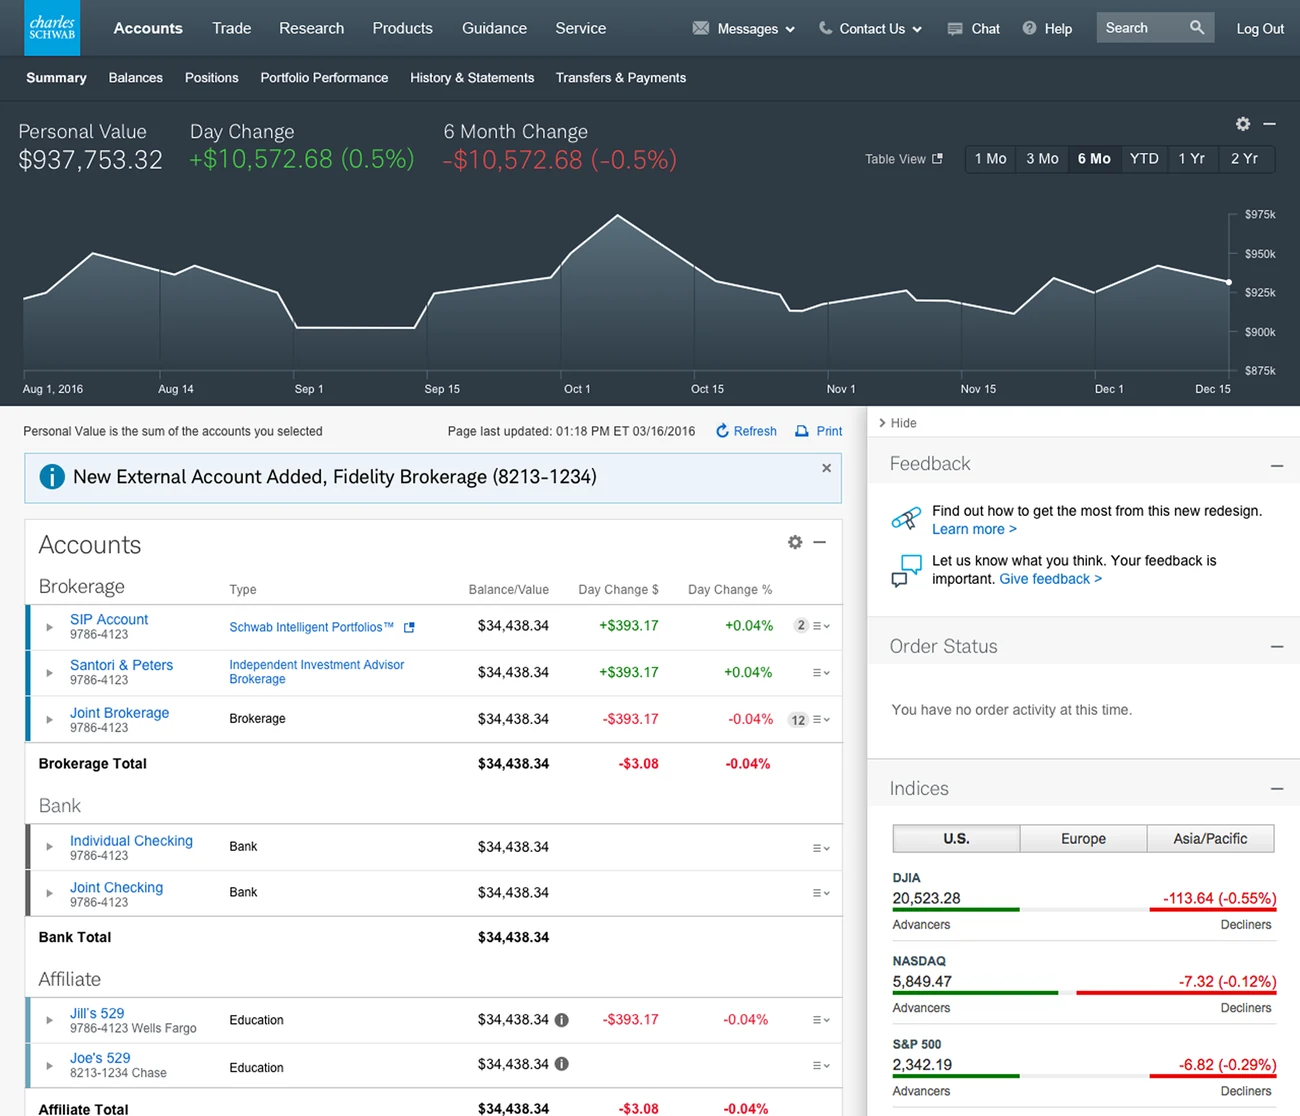Switch indices to Asia/Pacific tab
Viewport: 1300px width, 1116px height.
(x=1210, y=838)
